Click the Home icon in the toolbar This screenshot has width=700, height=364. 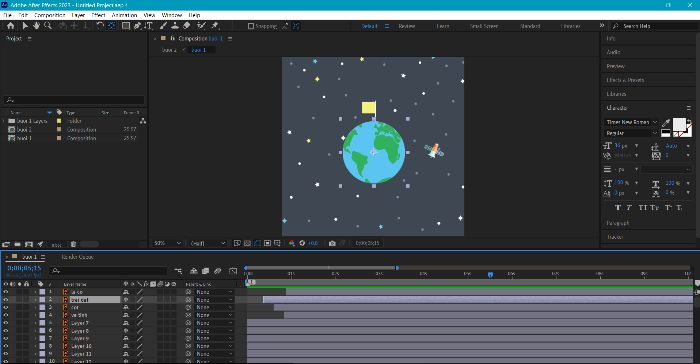point(11,26)
